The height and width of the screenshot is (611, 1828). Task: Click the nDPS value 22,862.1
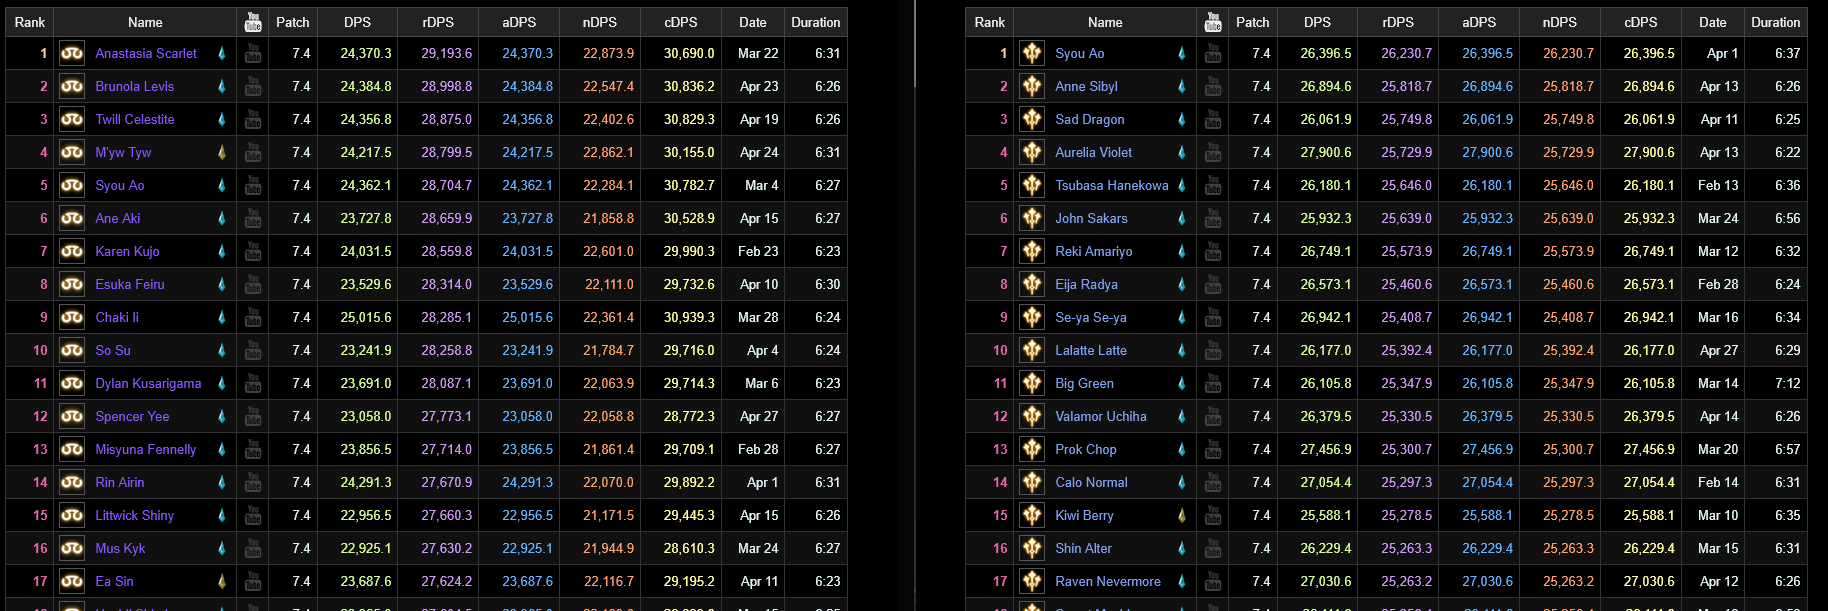609,152
